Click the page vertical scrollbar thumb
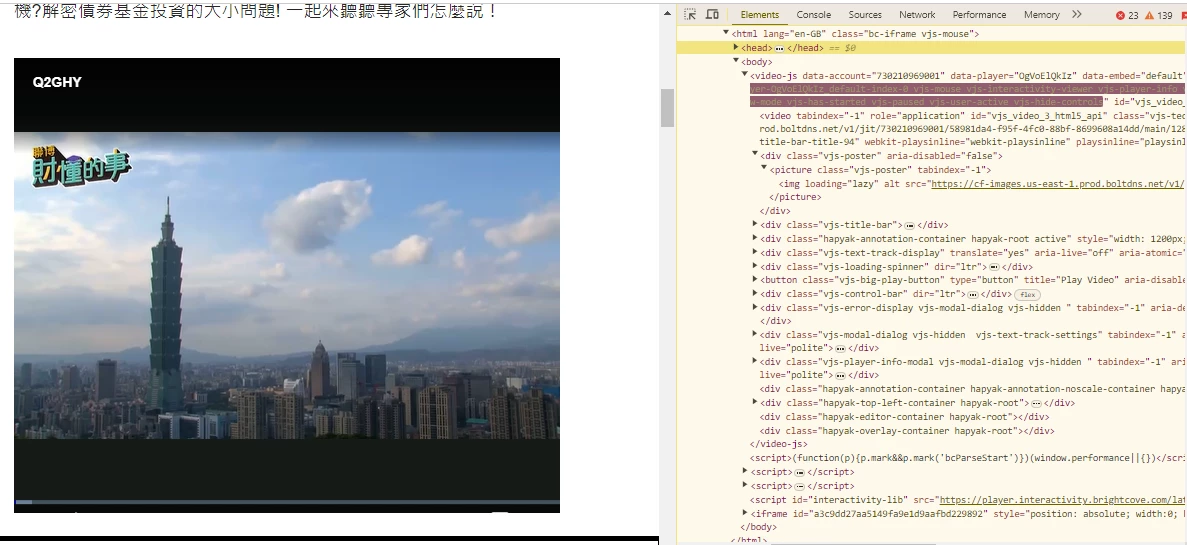The image size is (1187, 545). 667,107
